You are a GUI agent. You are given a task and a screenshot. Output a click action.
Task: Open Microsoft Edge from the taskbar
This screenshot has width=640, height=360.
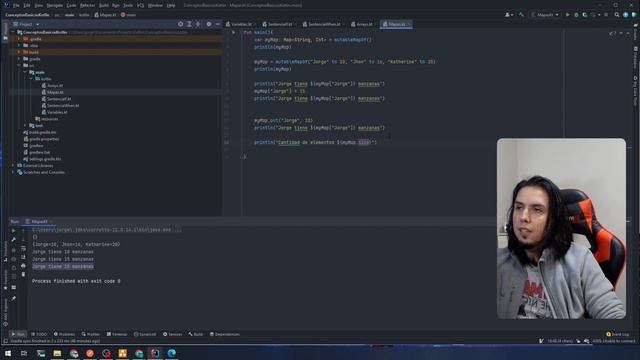[x=171, y=353]
